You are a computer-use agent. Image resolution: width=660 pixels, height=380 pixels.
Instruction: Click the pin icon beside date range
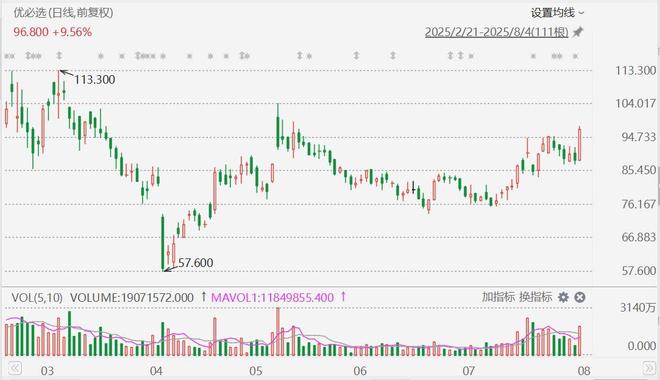(x=578, y=32)
